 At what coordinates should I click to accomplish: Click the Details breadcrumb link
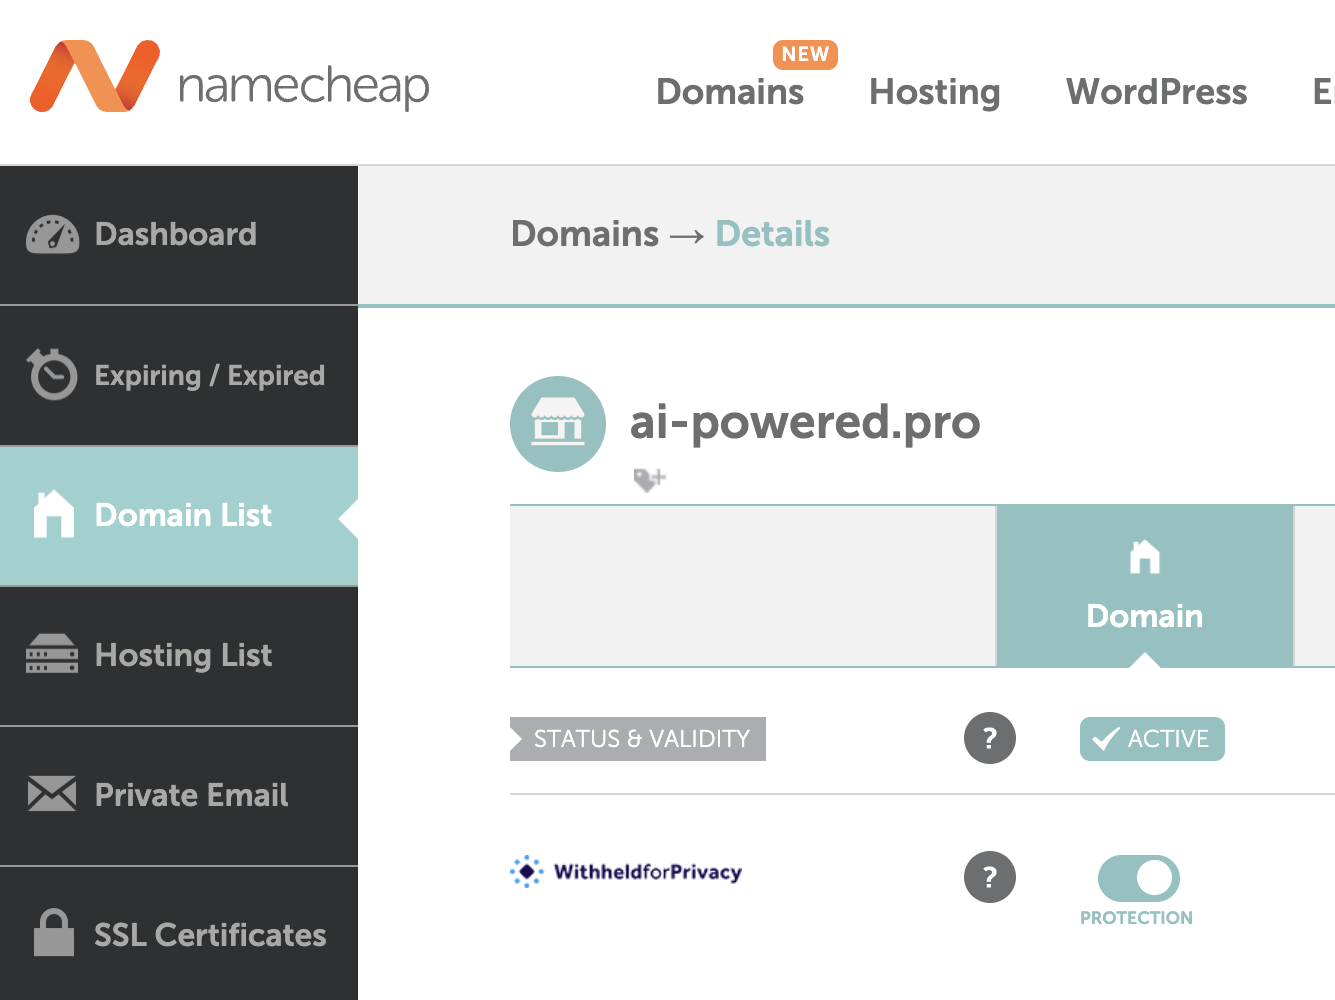772,234
